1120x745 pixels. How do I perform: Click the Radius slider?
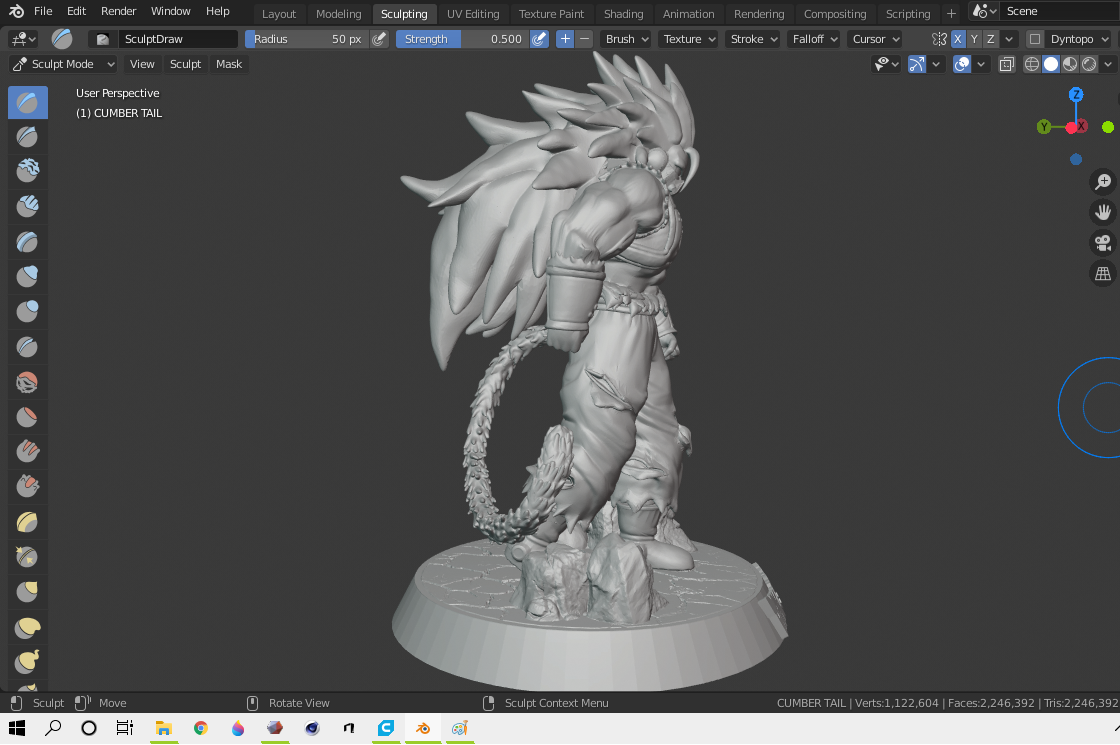(x=306, y=39)
